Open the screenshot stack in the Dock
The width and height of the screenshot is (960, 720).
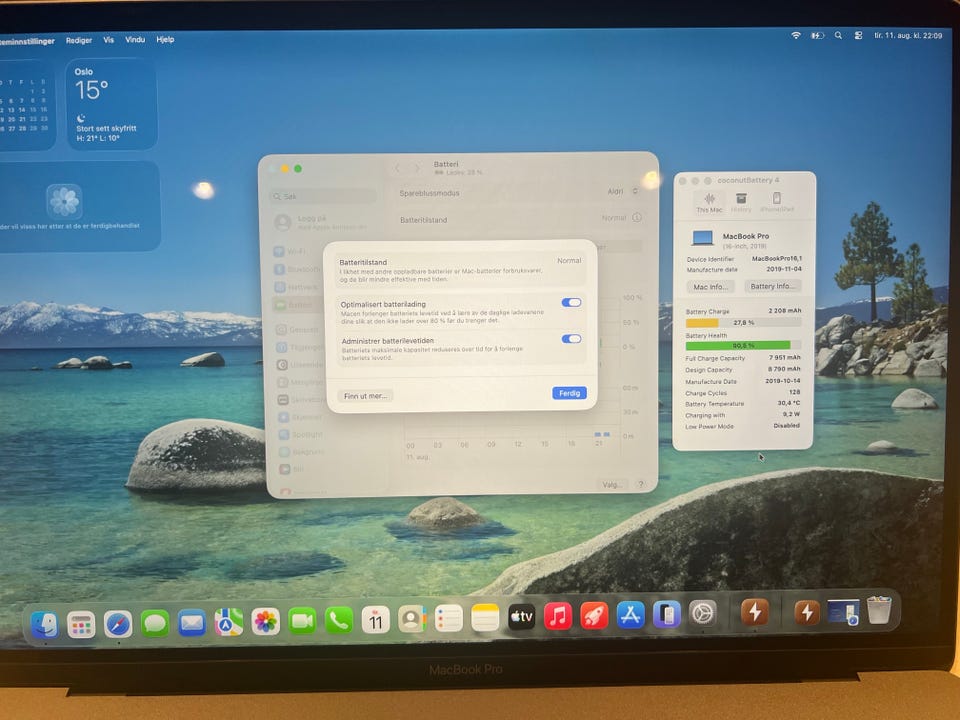pos(843,611)
